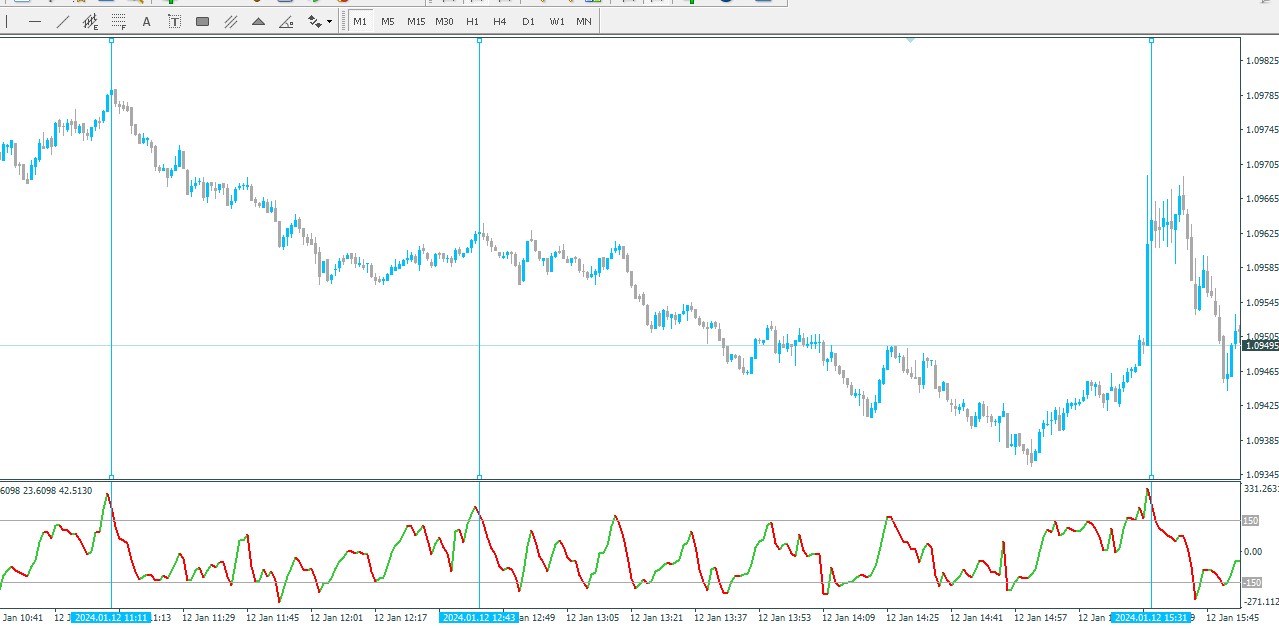Switch chart to M1 timeframe
This screenshot has height=629, width=1279.
click(360, 21)
